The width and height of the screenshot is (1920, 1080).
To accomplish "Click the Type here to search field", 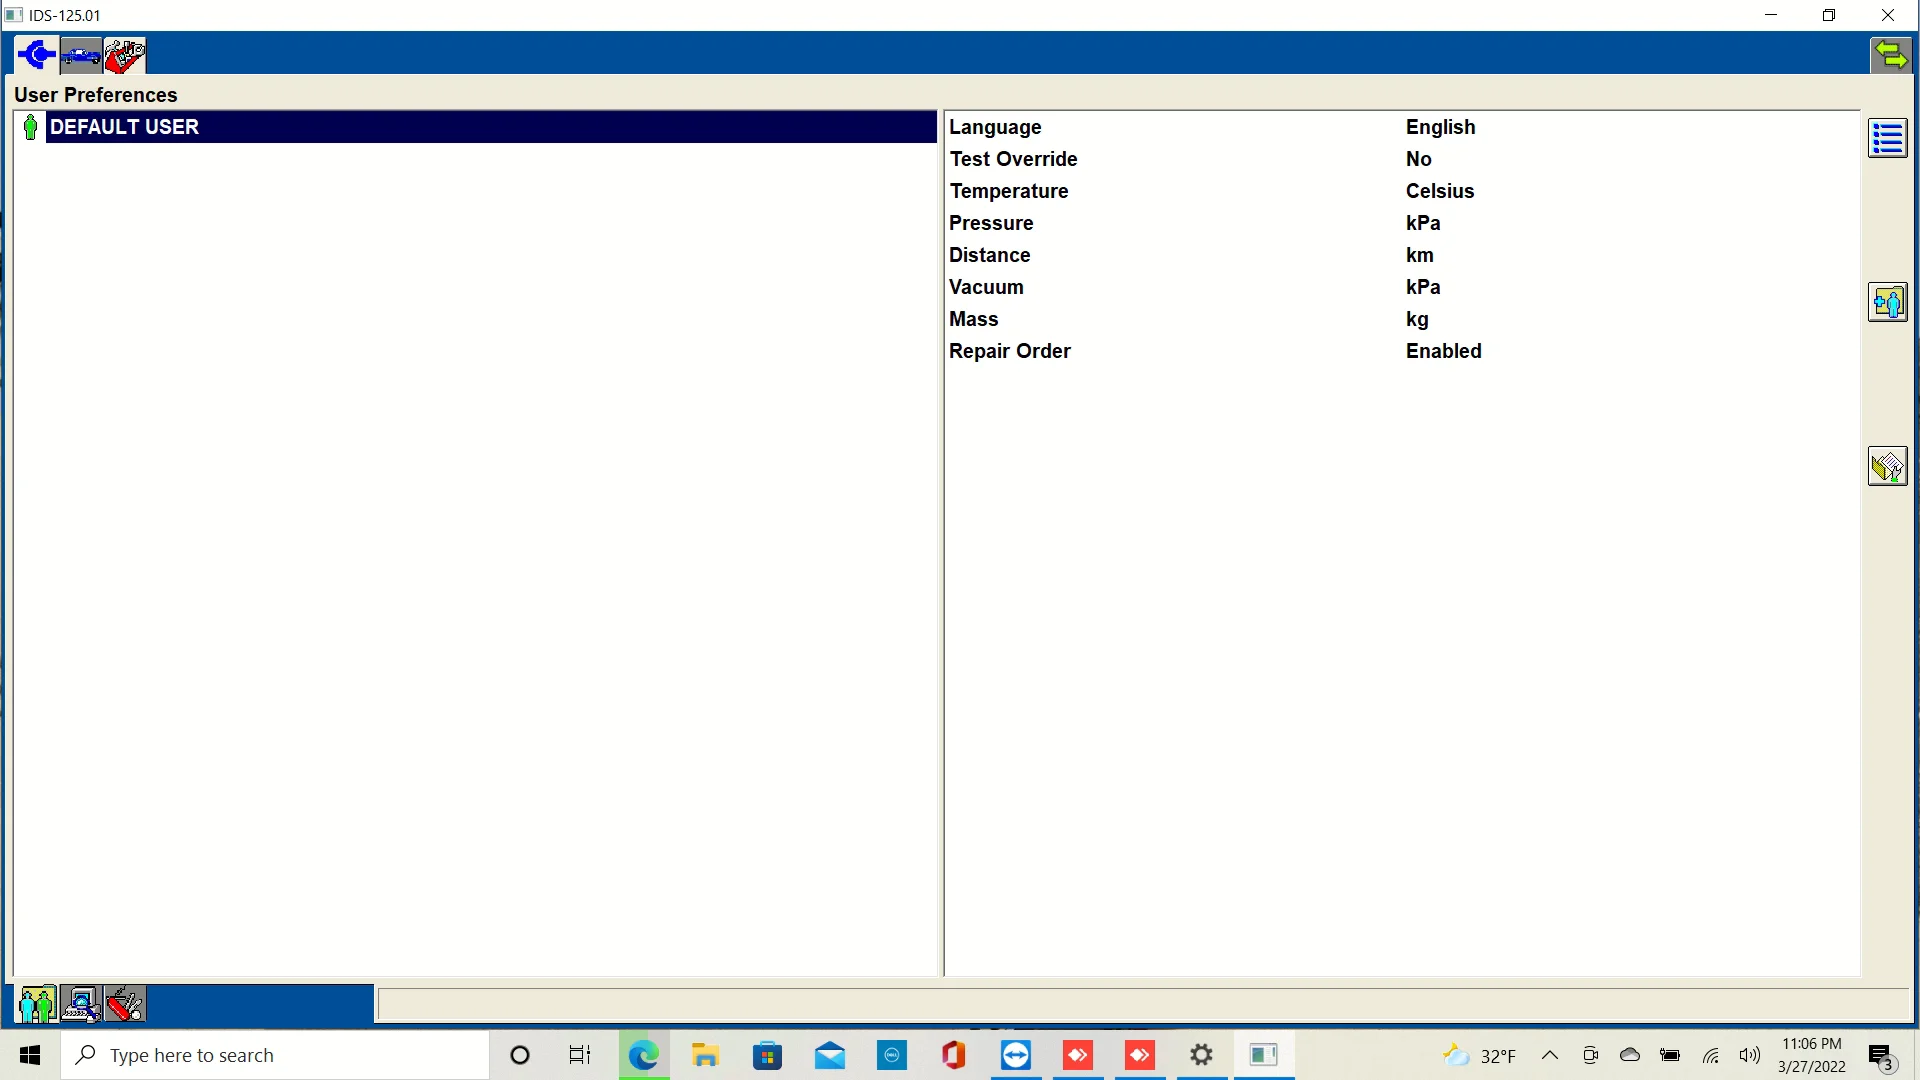I will (275, 1055).
